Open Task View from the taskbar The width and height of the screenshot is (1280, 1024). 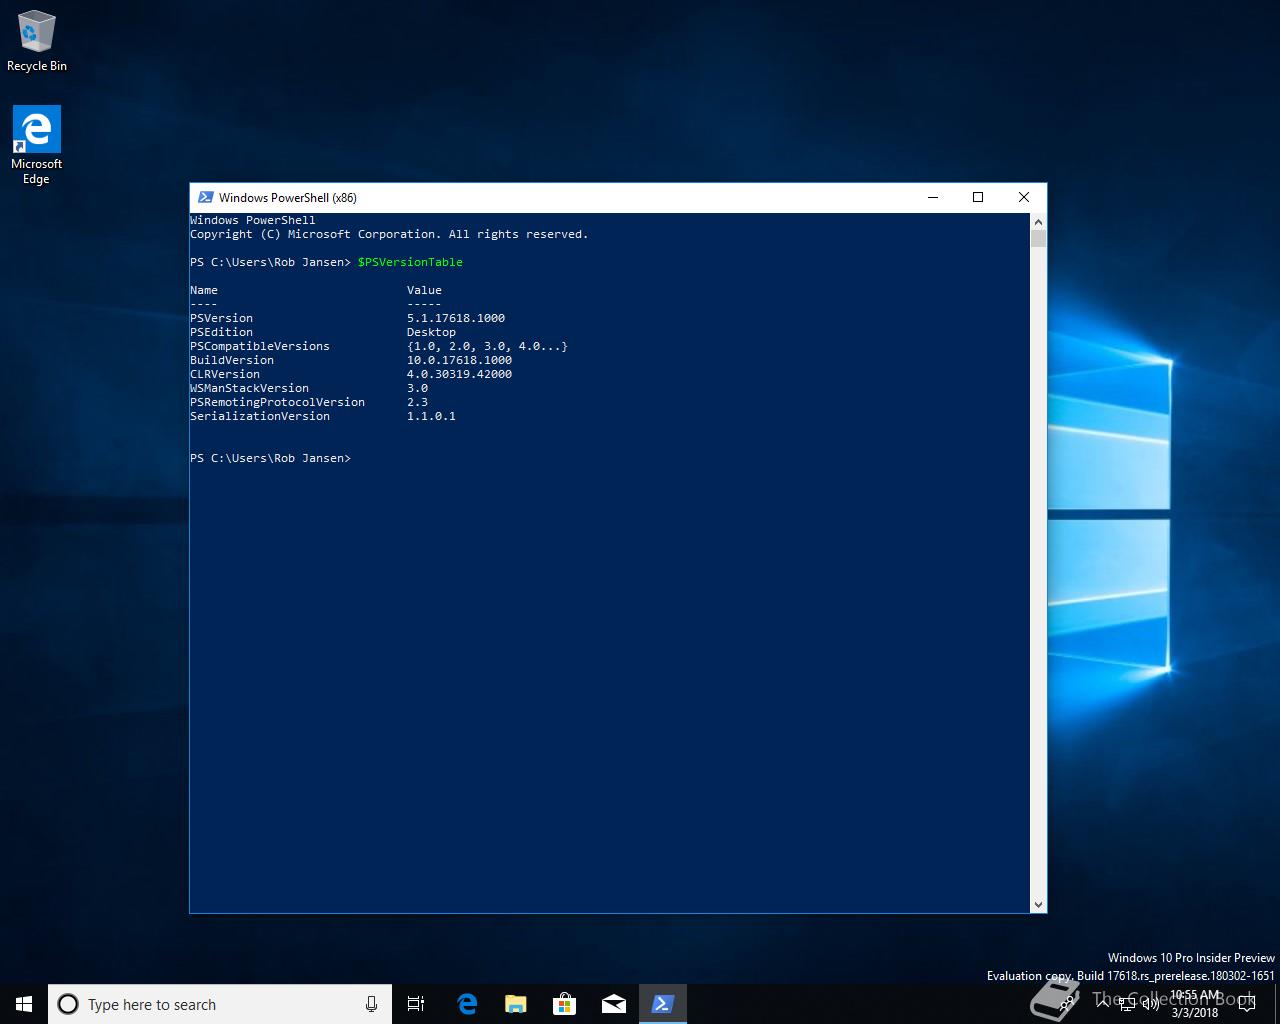point(416,1004)
